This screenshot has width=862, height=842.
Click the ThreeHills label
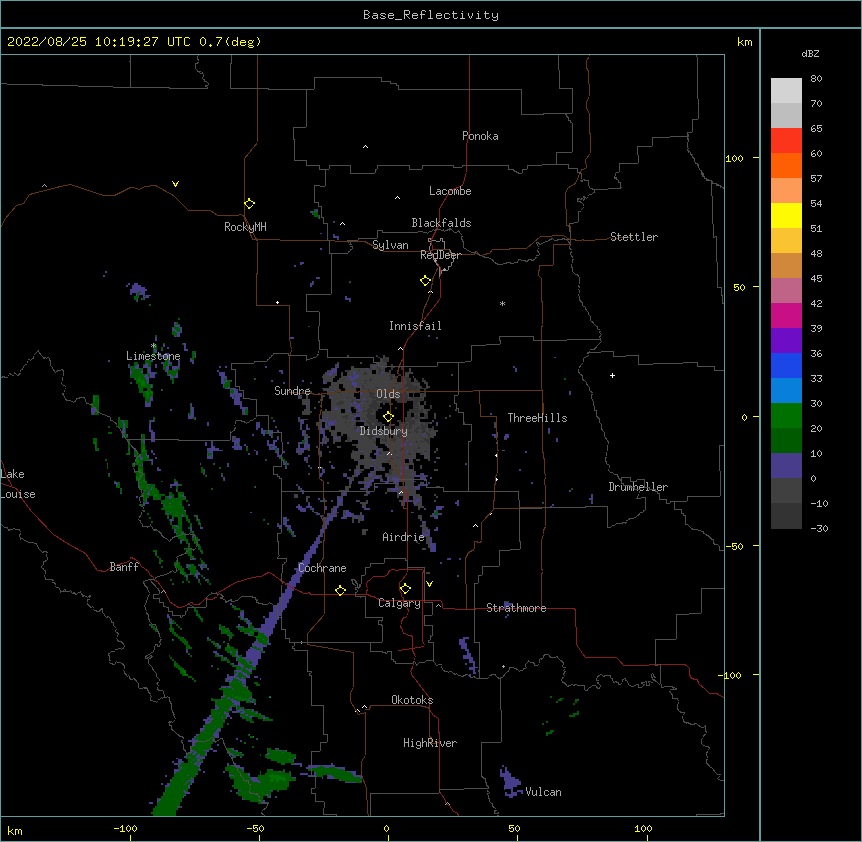(x=537, y=418)
